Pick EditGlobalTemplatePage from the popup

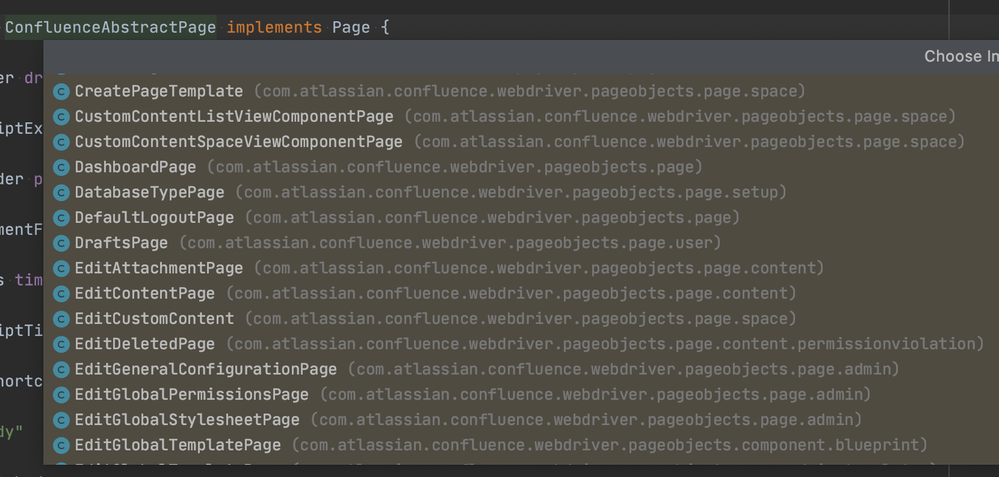521,445
